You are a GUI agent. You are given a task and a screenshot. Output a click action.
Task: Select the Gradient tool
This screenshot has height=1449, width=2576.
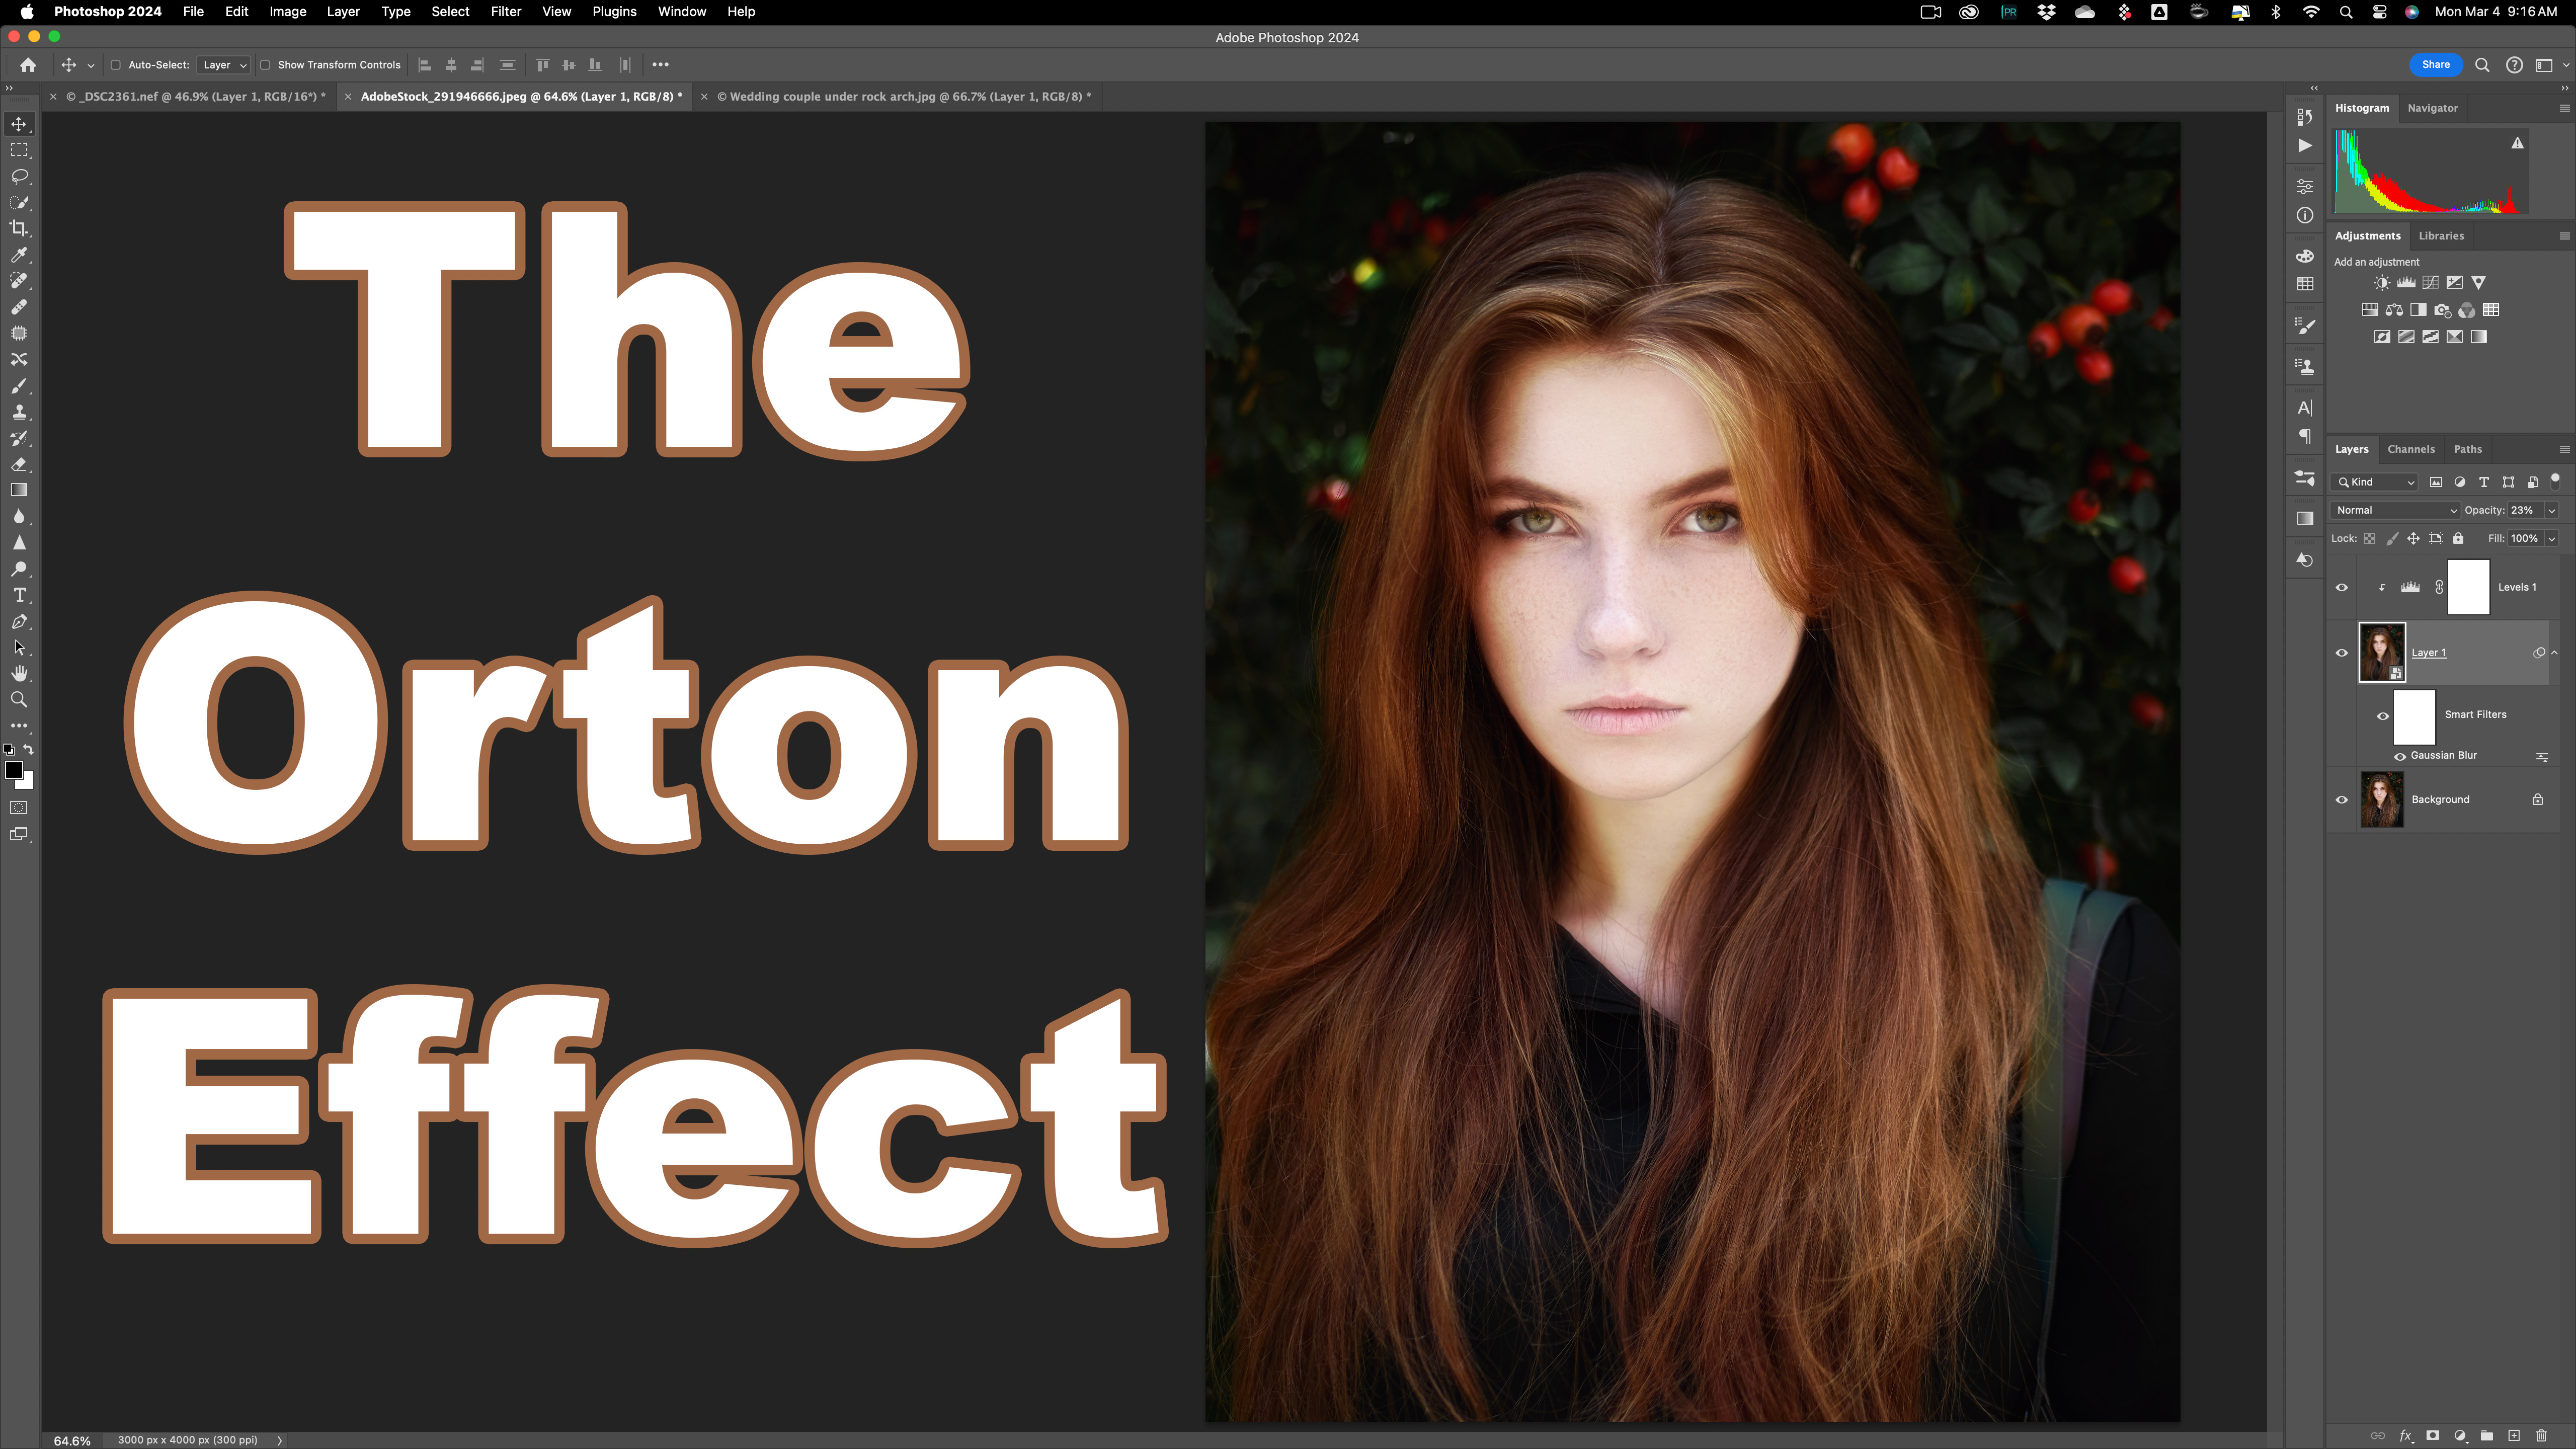click(x=19, y=490)
